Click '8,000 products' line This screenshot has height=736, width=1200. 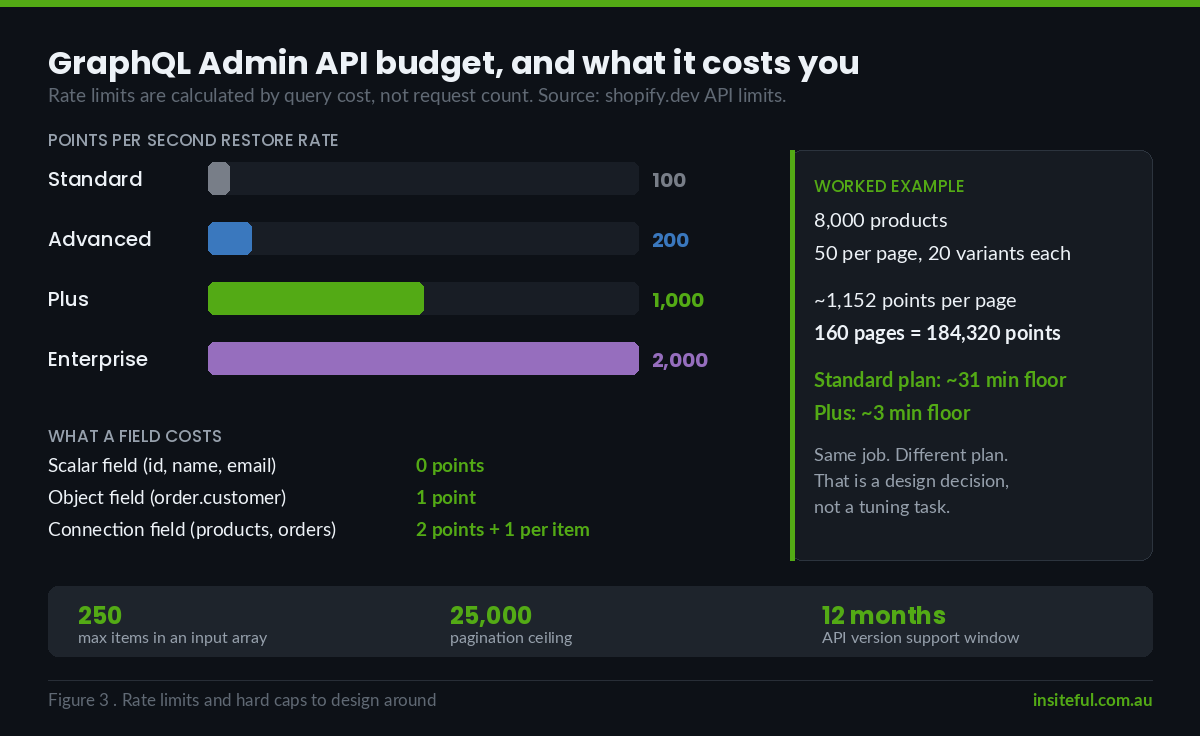881,220
